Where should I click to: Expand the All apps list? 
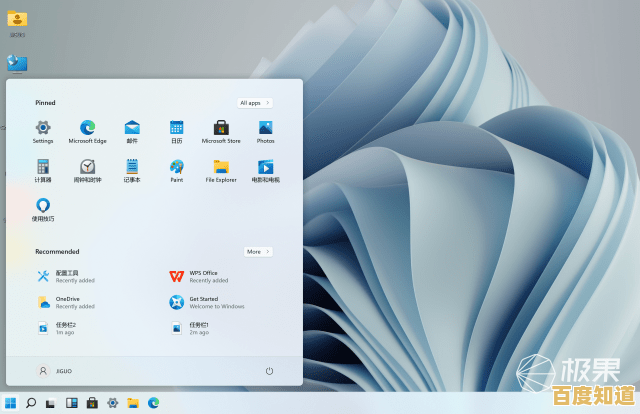coord(255,103)
